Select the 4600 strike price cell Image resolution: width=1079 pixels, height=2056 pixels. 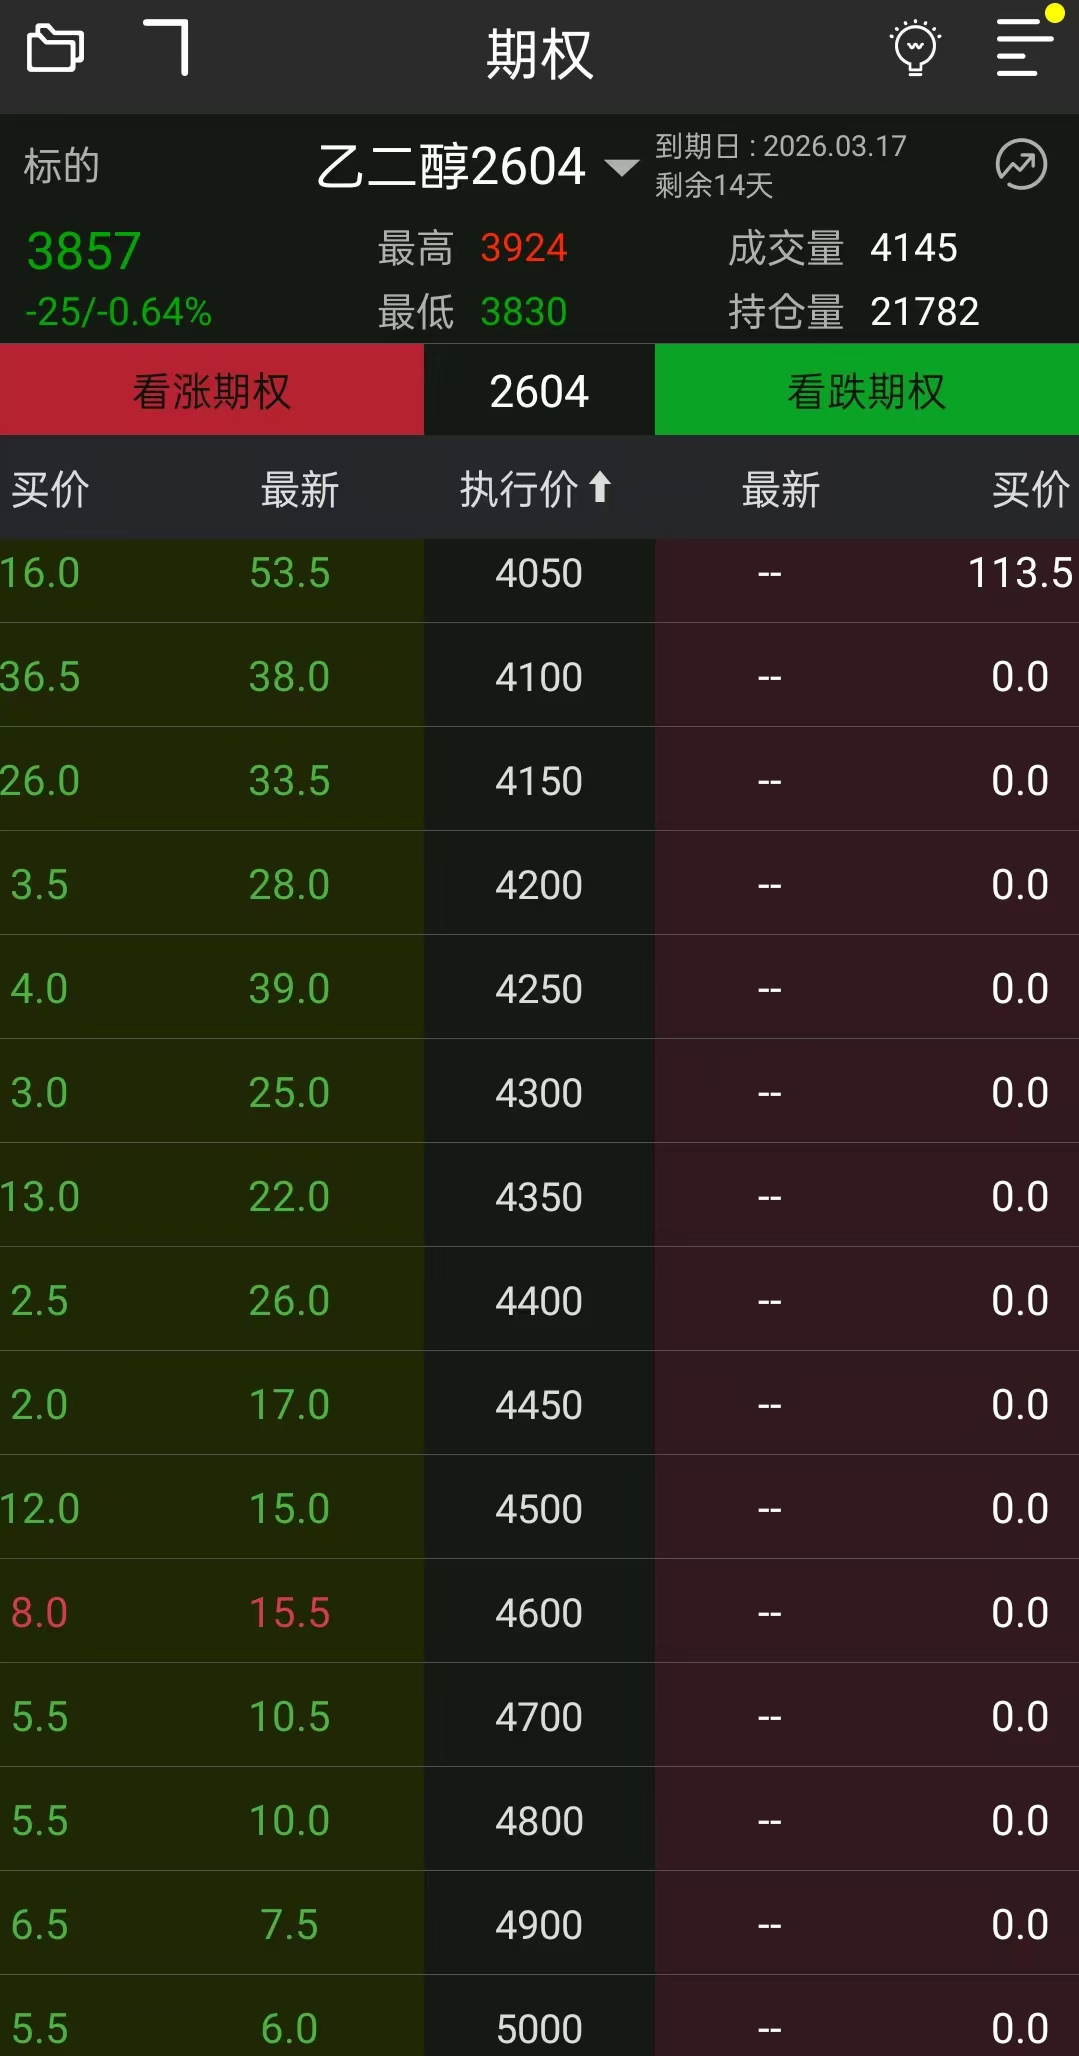pos(539,1613)
